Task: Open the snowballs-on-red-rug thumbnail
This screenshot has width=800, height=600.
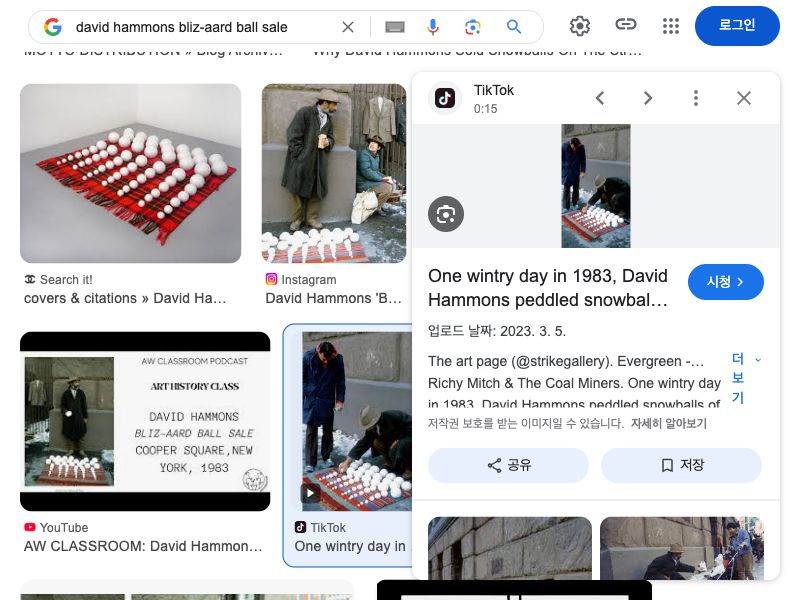Action: click(131, 173)
